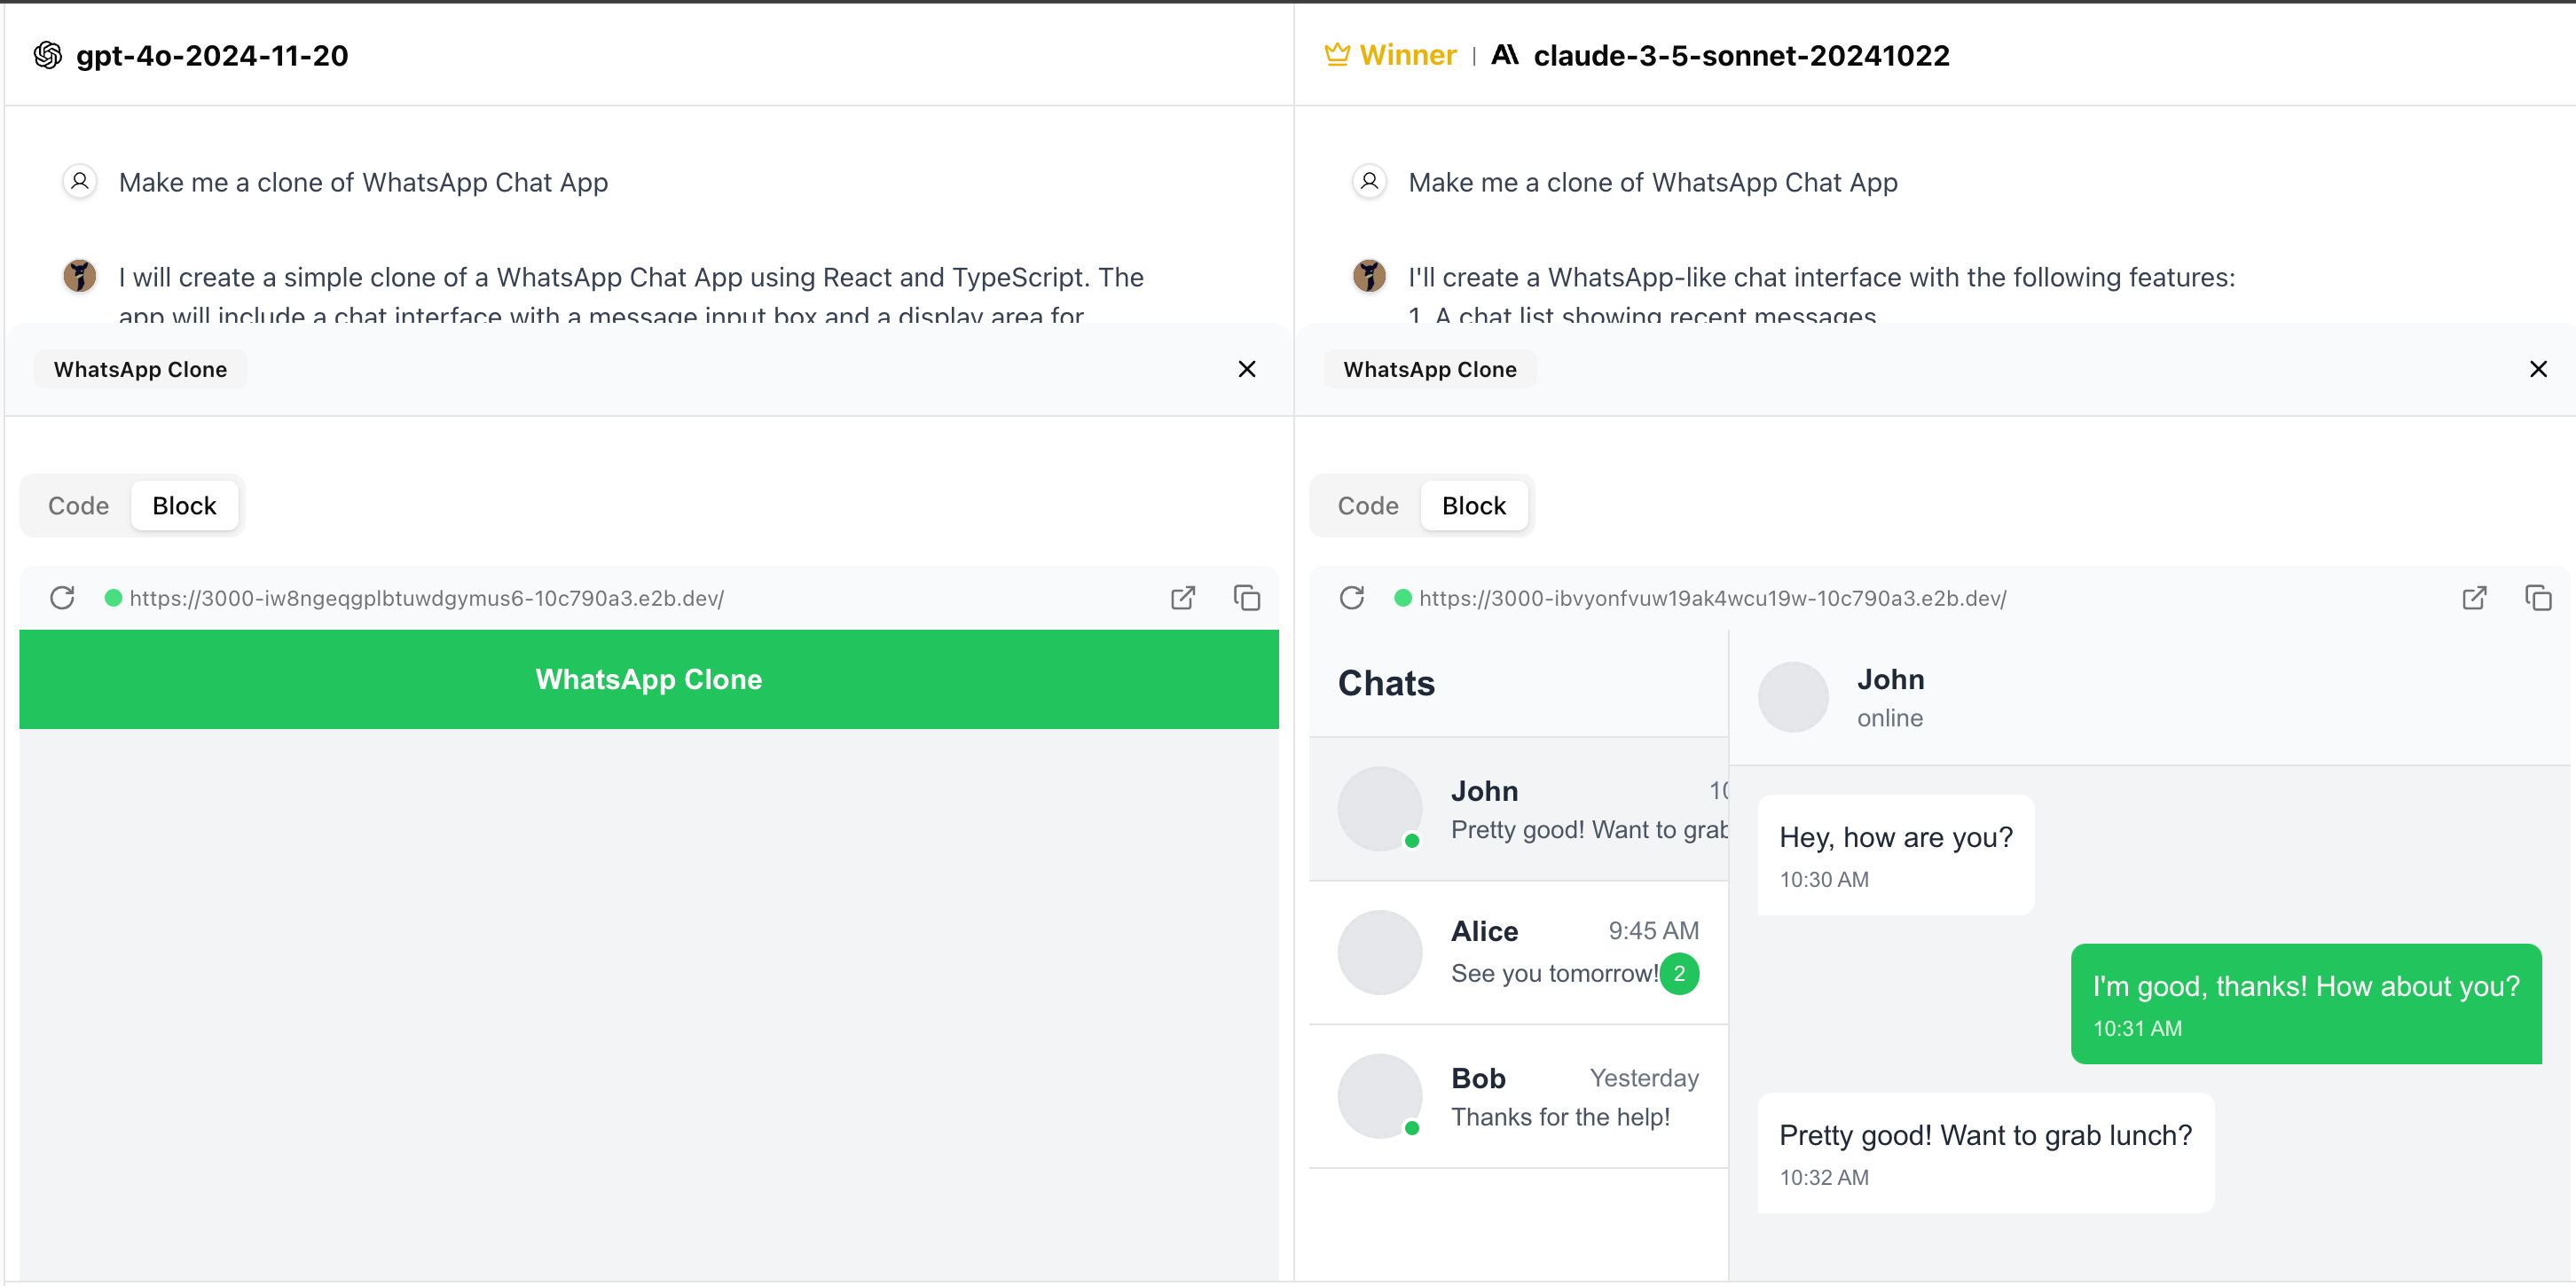This screenshot has width=2576, height=1286.
Task: Reload the right preview with the refresh icon
Action: pos(1352,598)
